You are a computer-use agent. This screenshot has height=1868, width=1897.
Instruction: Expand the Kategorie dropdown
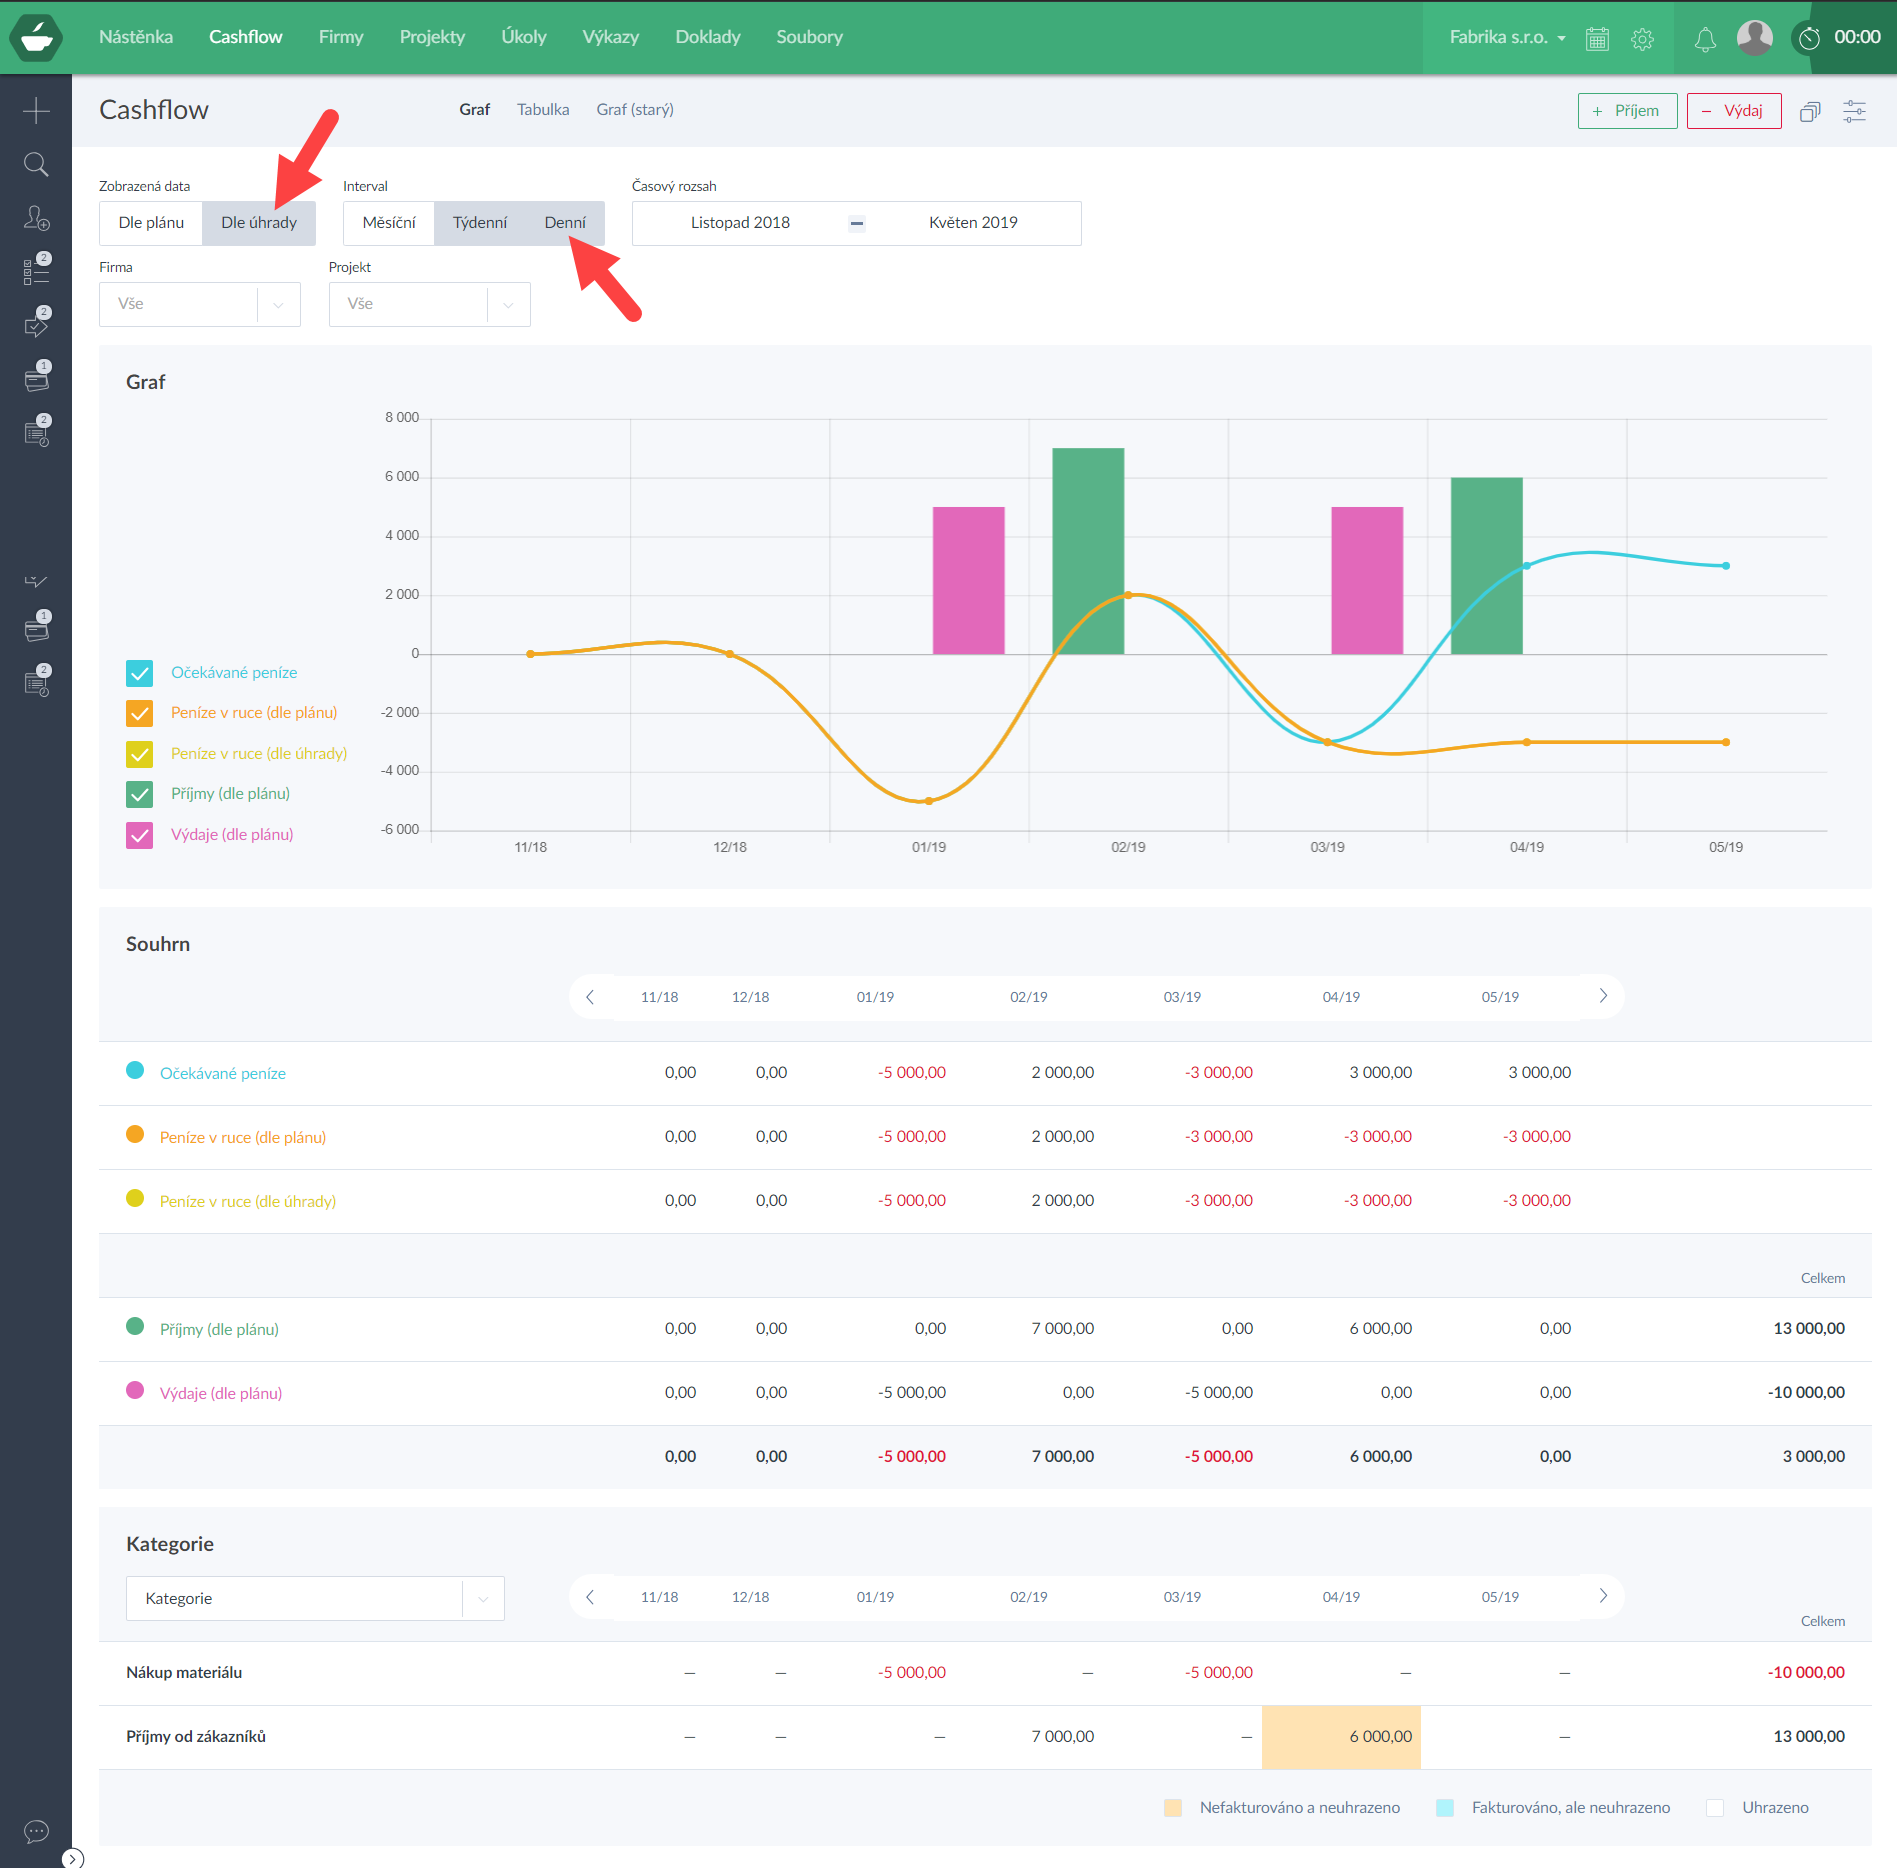click(314, 1598)
